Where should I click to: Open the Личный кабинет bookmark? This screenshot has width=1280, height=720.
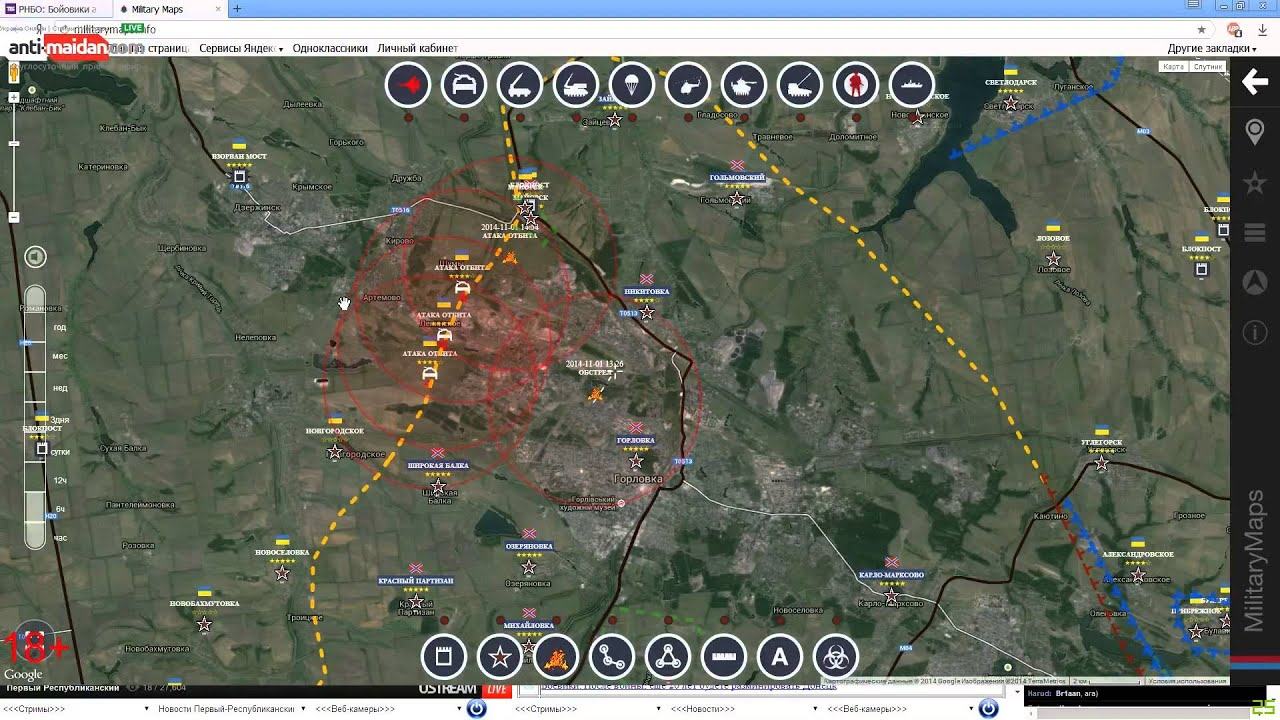pyautogui.click(x=417, y=48)
